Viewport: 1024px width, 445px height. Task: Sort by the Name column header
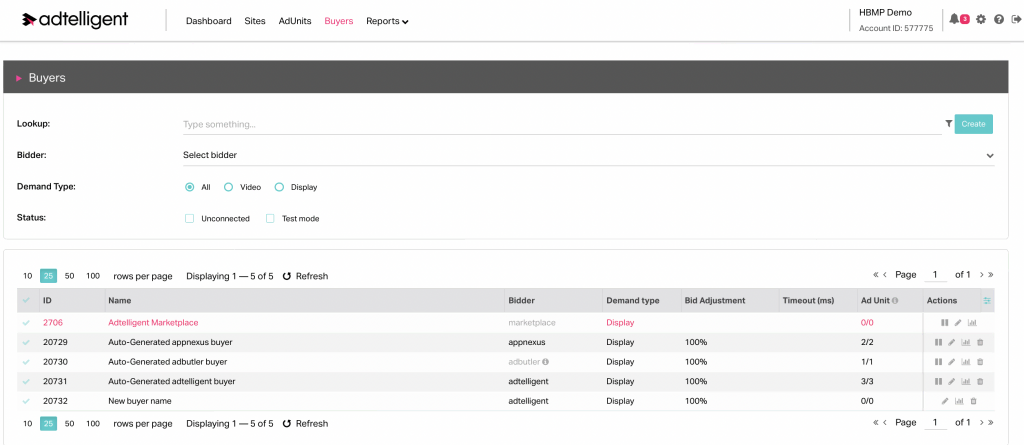click(x=120, y=301)
